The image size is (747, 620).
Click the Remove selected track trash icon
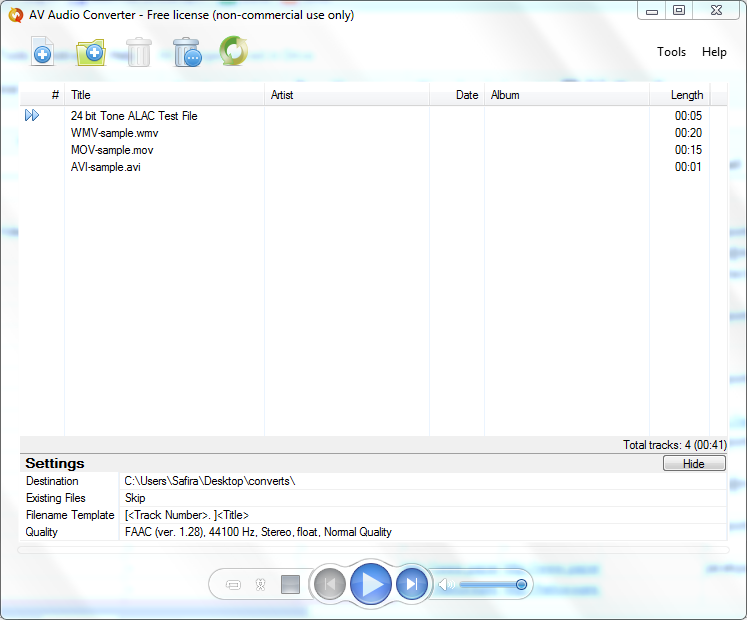tap(139, 52)
